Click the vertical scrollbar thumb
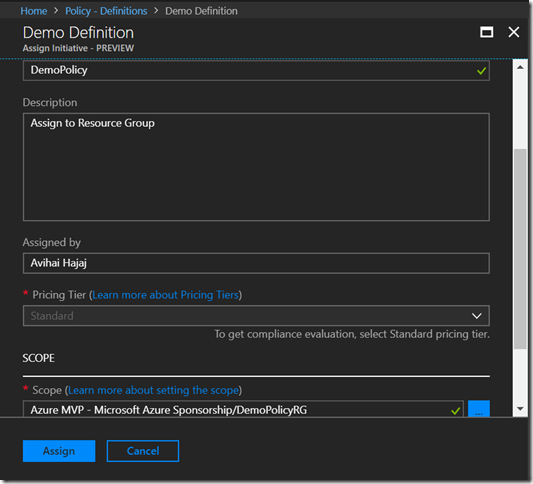 (x=520, y=249)
